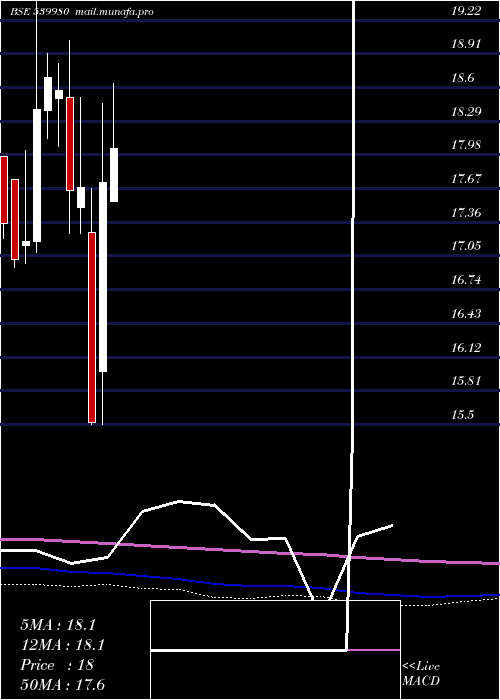Click the 18.29 price axis label
This screenshot has height=700, width=500.
467,112
